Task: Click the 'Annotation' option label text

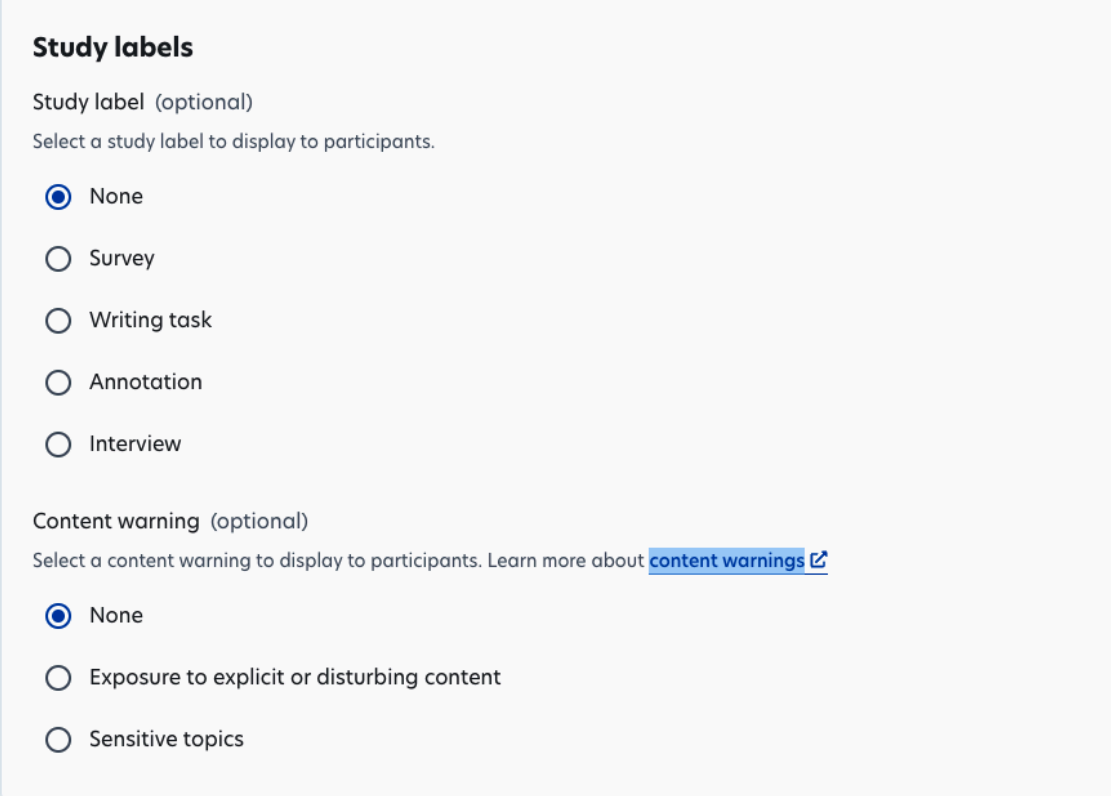Action: point(145,383)
